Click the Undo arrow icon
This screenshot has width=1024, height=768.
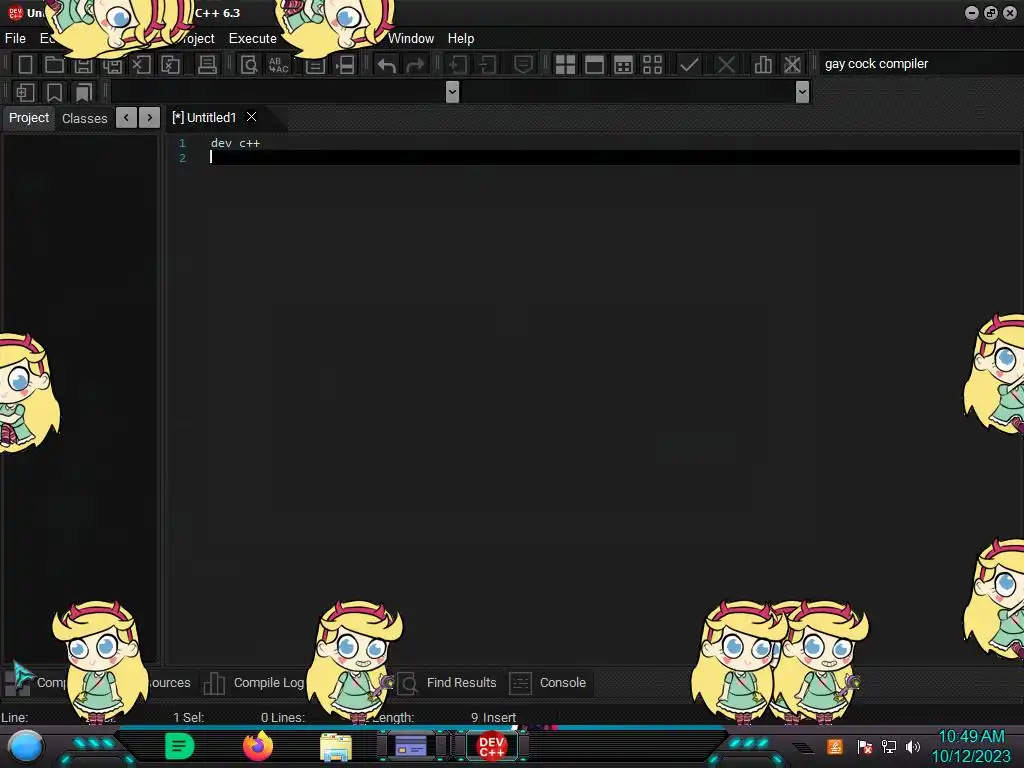pos(387,65)
